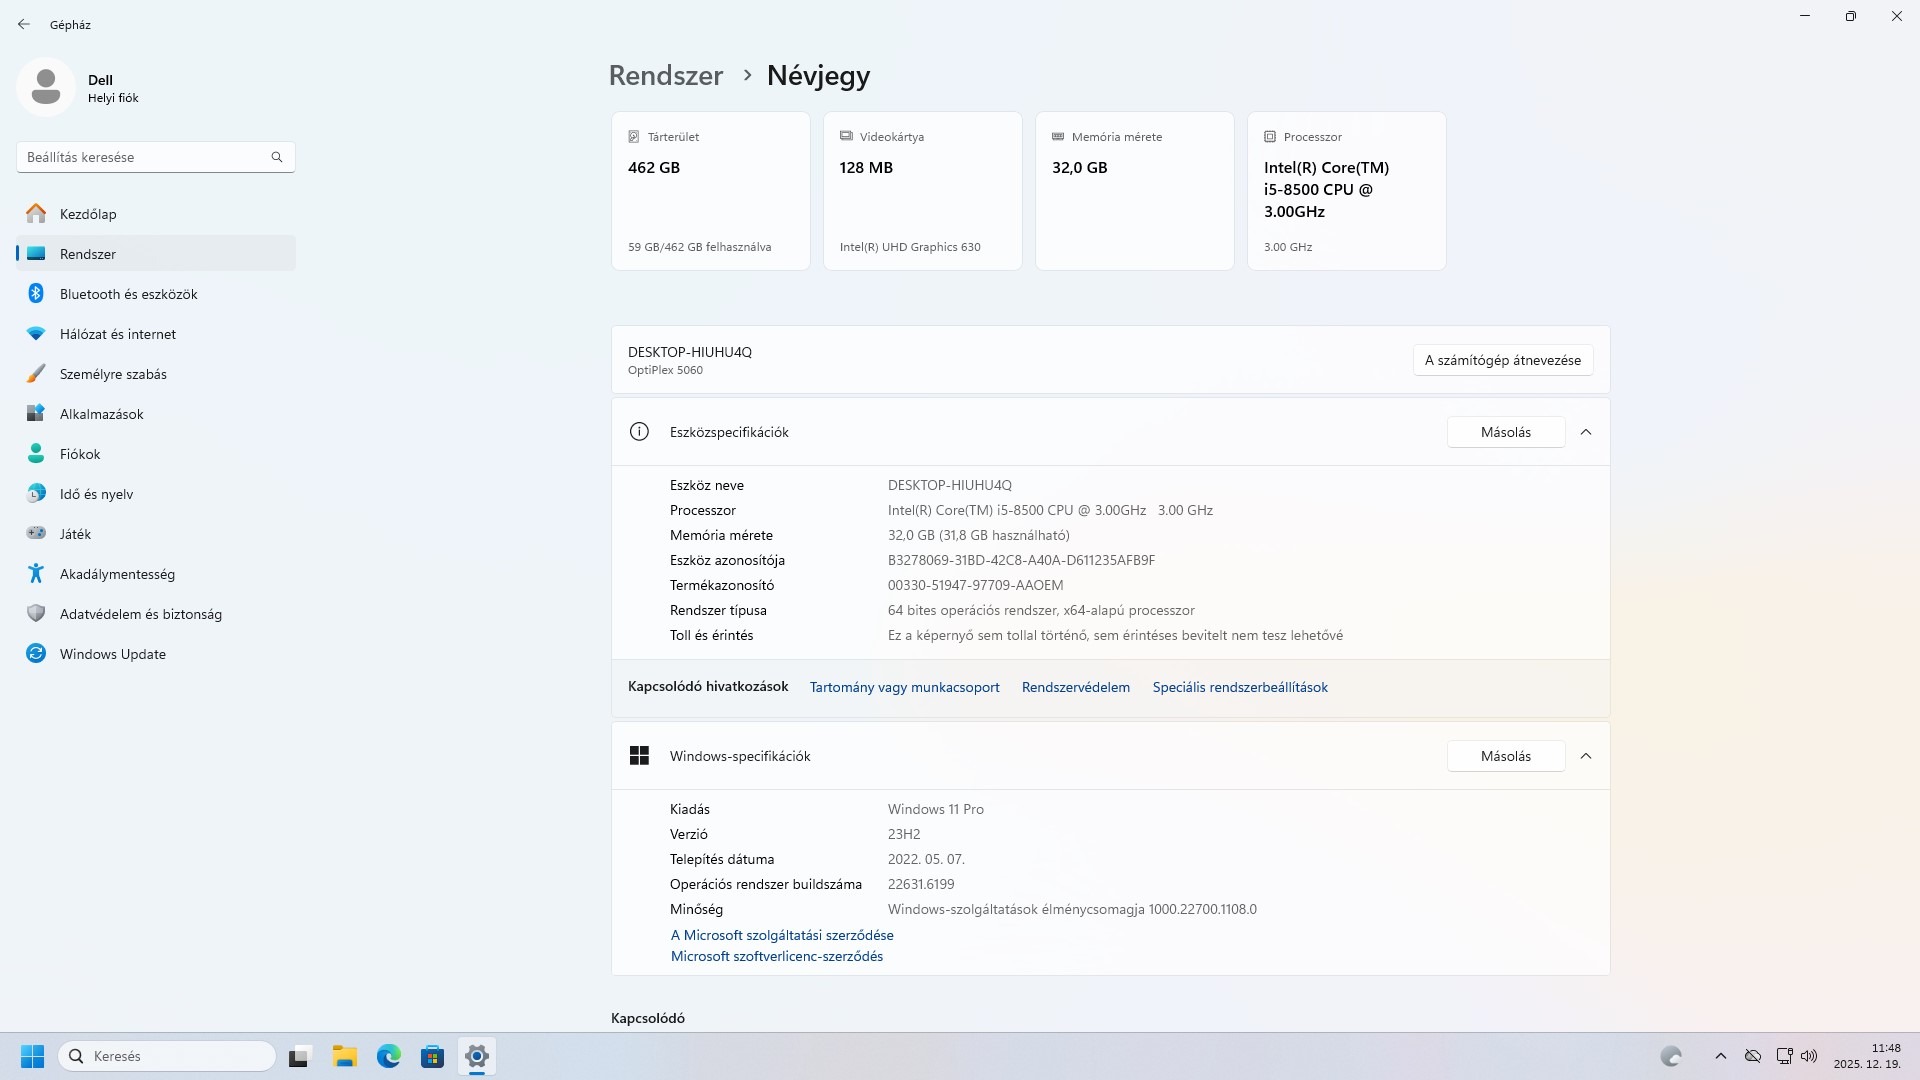Open File Explorer from the taskbar
The height and width of the screenshot is (1080, 1920).
click(344, 1056)
